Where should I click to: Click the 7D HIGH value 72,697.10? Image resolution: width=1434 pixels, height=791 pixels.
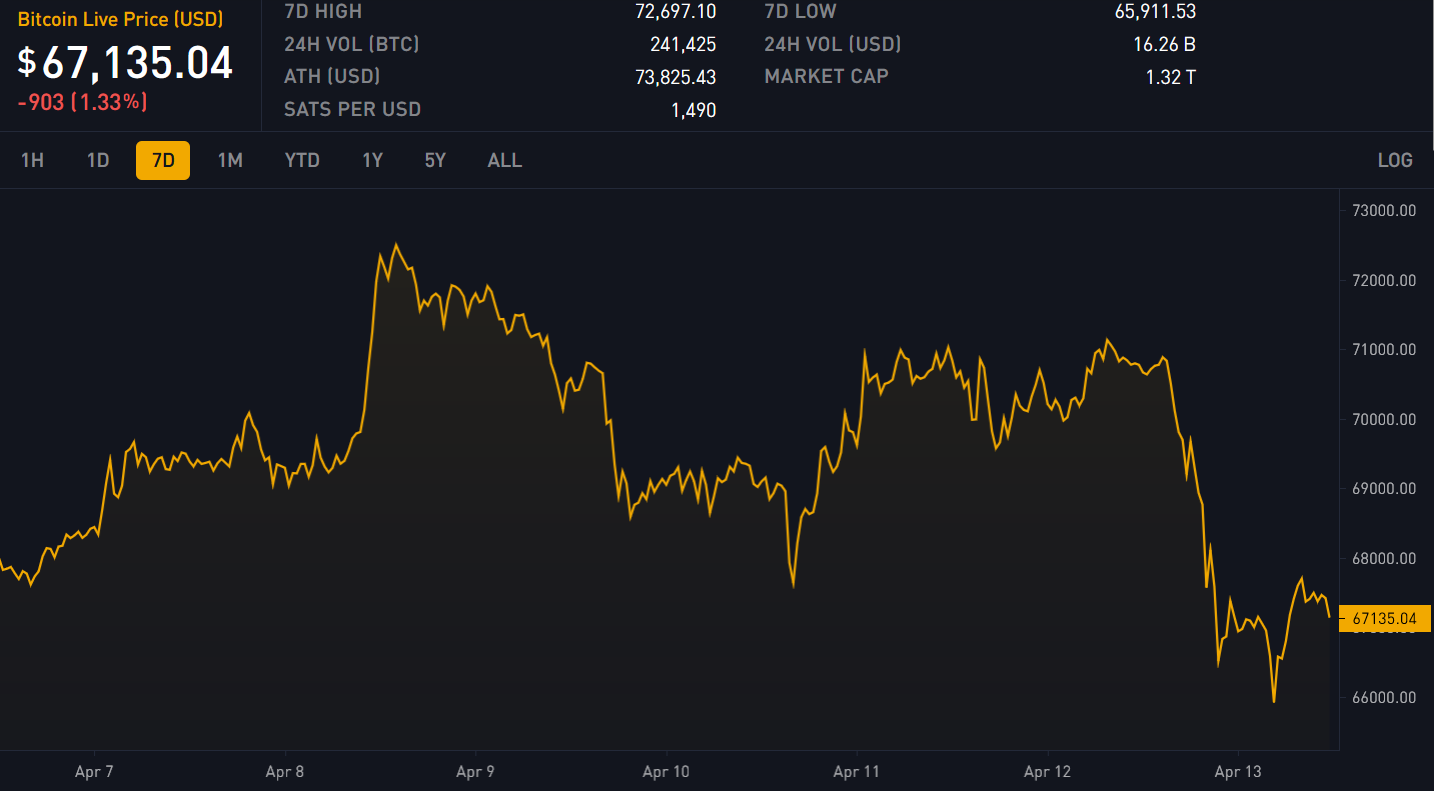point(675,12)
